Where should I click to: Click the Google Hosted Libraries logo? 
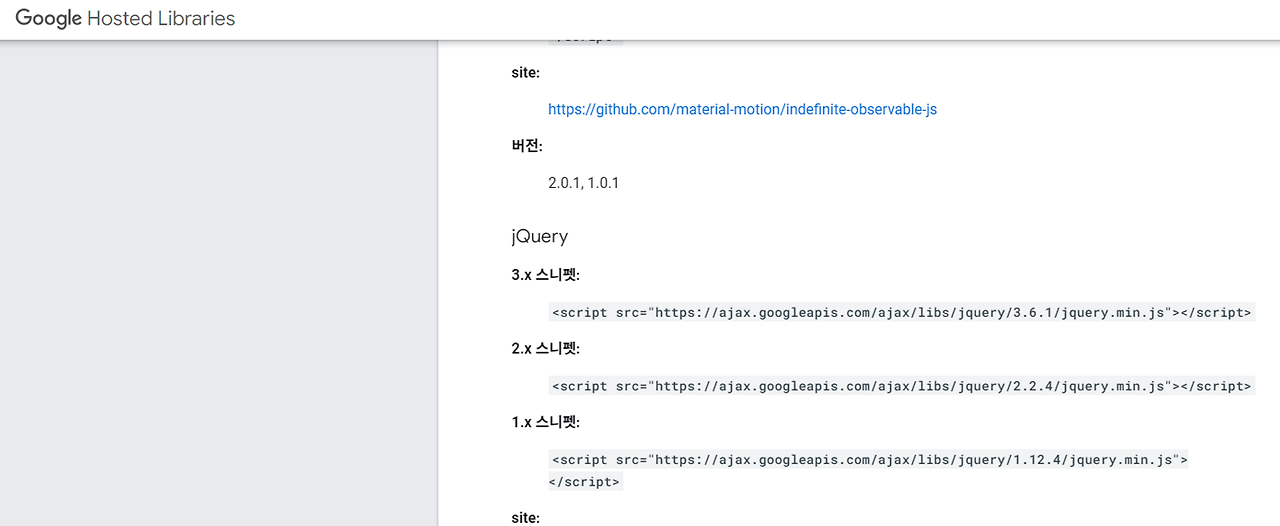pyautogui.click(x=125, y=19)
